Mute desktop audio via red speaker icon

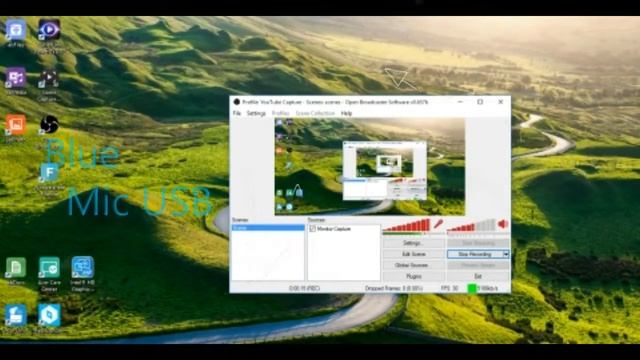[503, 224]
